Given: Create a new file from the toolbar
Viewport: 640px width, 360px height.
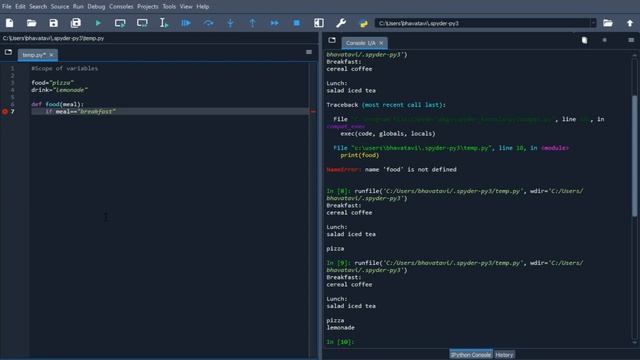Looking at the screenshot, I should point(9,23).
